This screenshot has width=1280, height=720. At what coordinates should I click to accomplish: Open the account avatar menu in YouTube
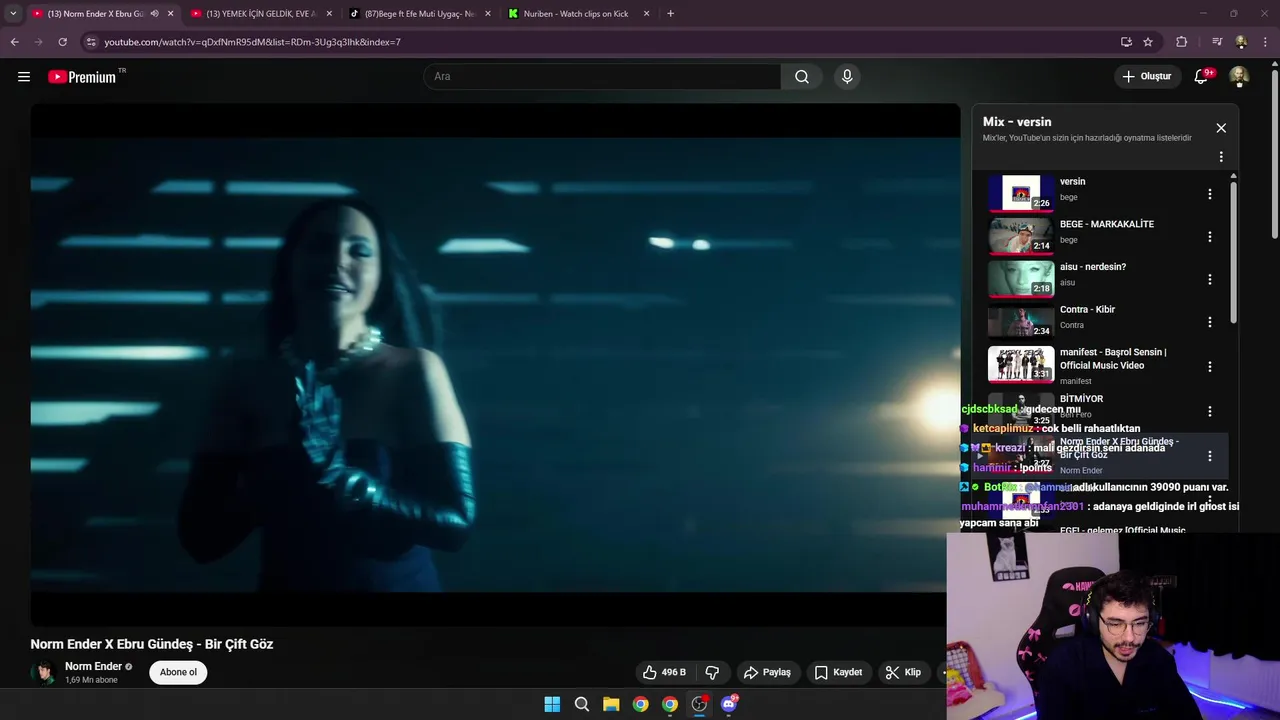(1239, 77)
